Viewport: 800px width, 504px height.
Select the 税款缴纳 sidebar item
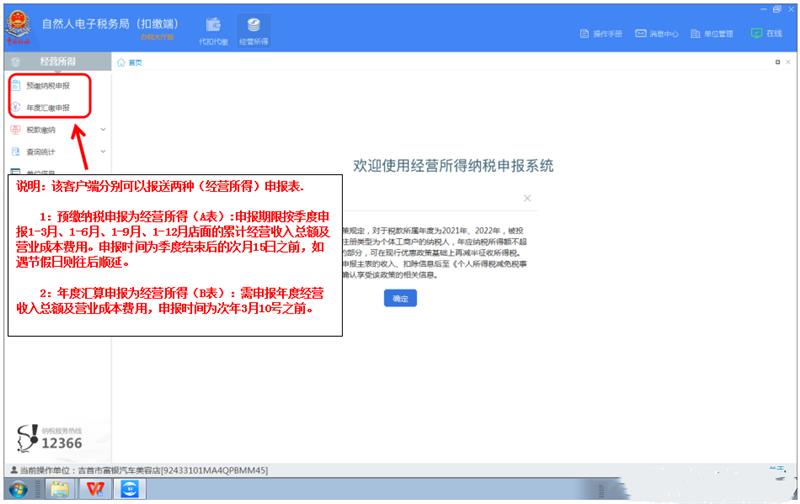(41, 130)
